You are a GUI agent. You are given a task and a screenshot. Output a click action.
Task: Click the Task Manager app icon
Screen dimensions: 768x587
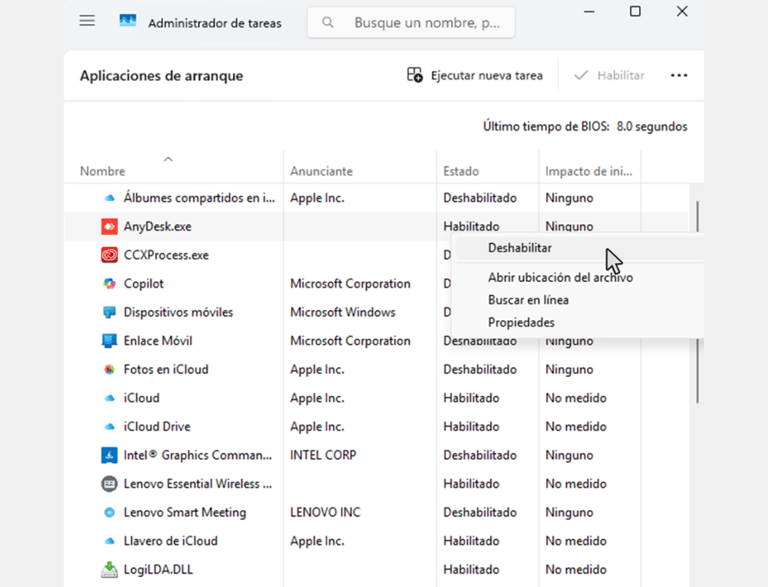pos(128,21)
